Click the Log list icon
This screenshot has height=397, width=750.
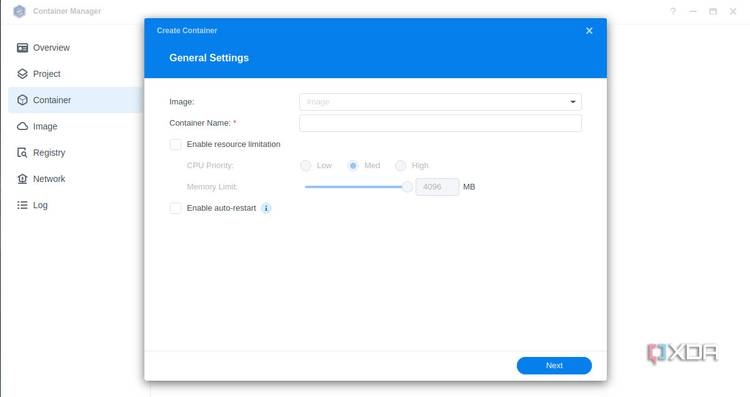click(22, 205)
